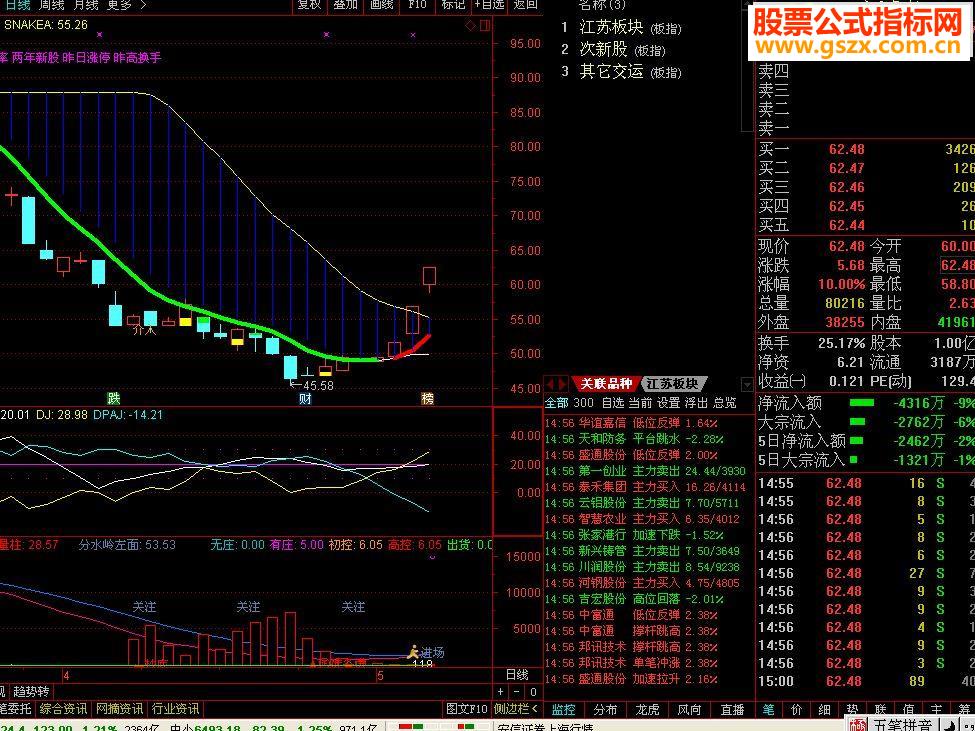975x731 pixels.
Task: Open monitor 设置 settings
Action: coord(669,403)
